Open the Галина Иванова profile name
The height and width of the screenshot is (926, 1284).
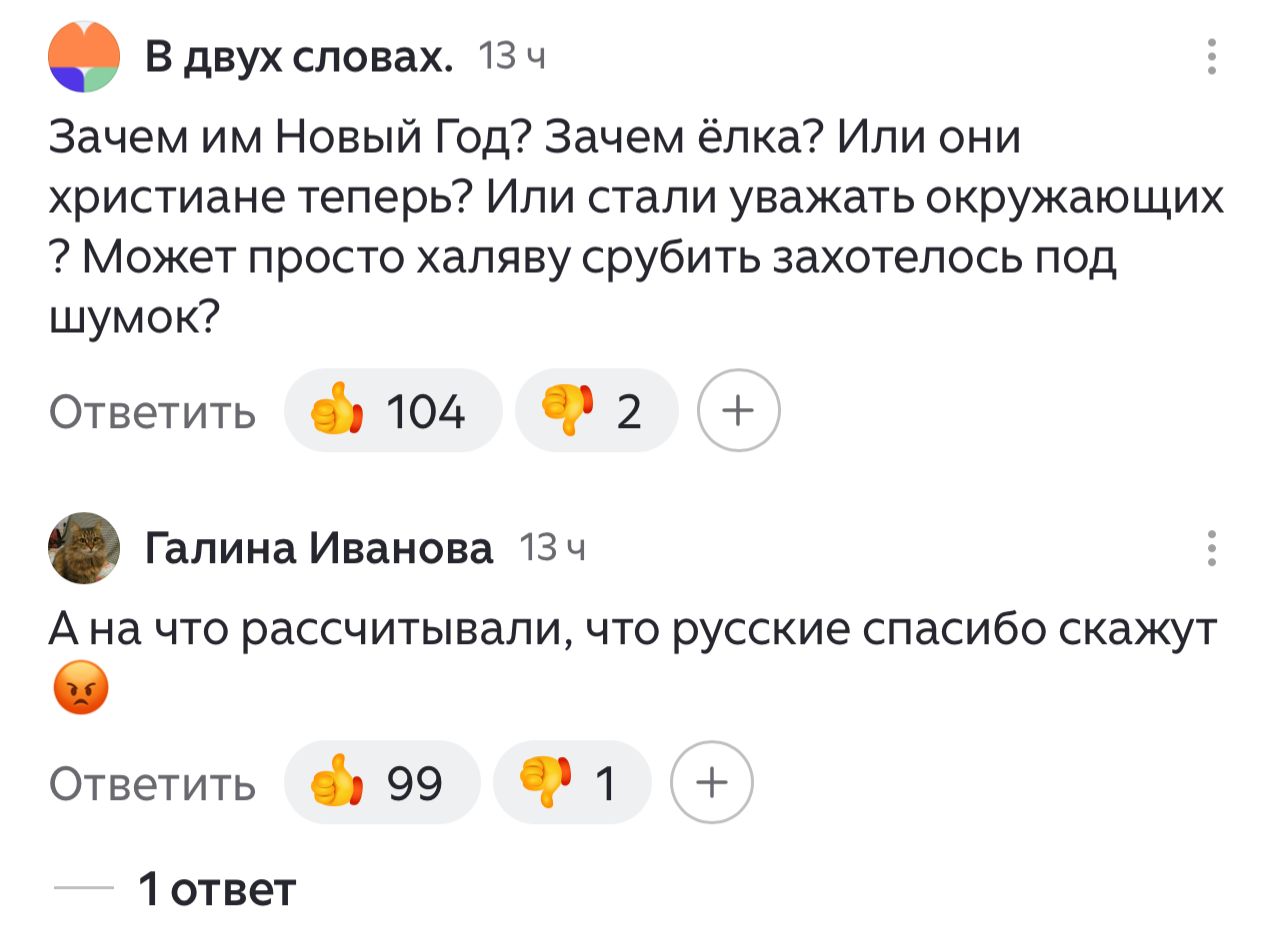(x=319, y=549)
